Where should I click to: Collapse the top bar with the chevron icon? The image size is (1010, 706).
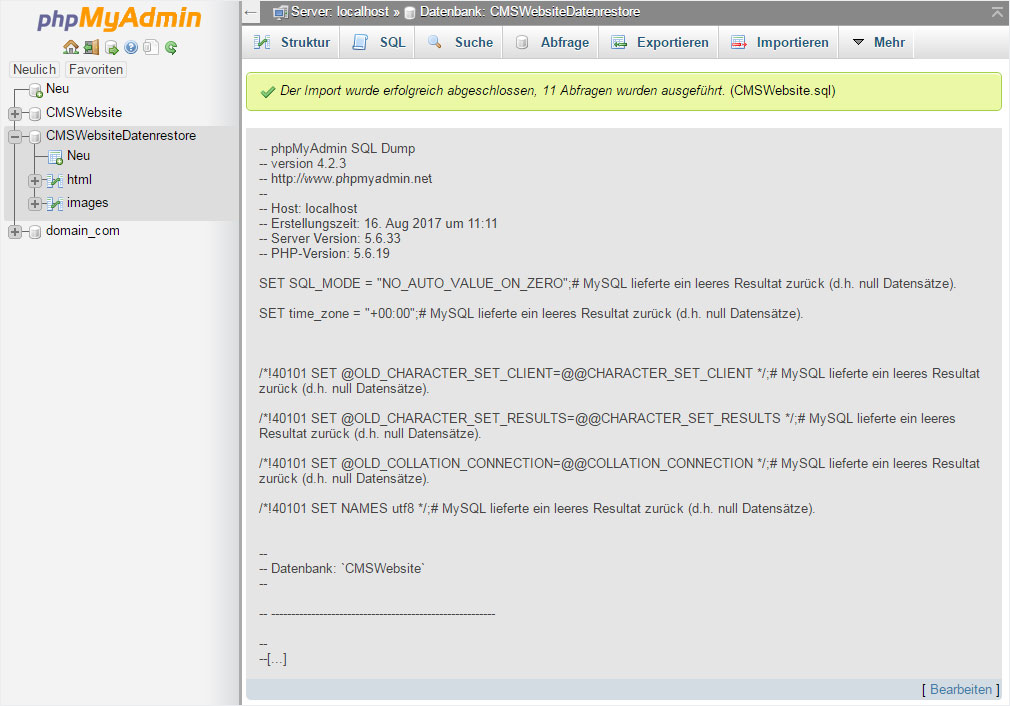997,12
